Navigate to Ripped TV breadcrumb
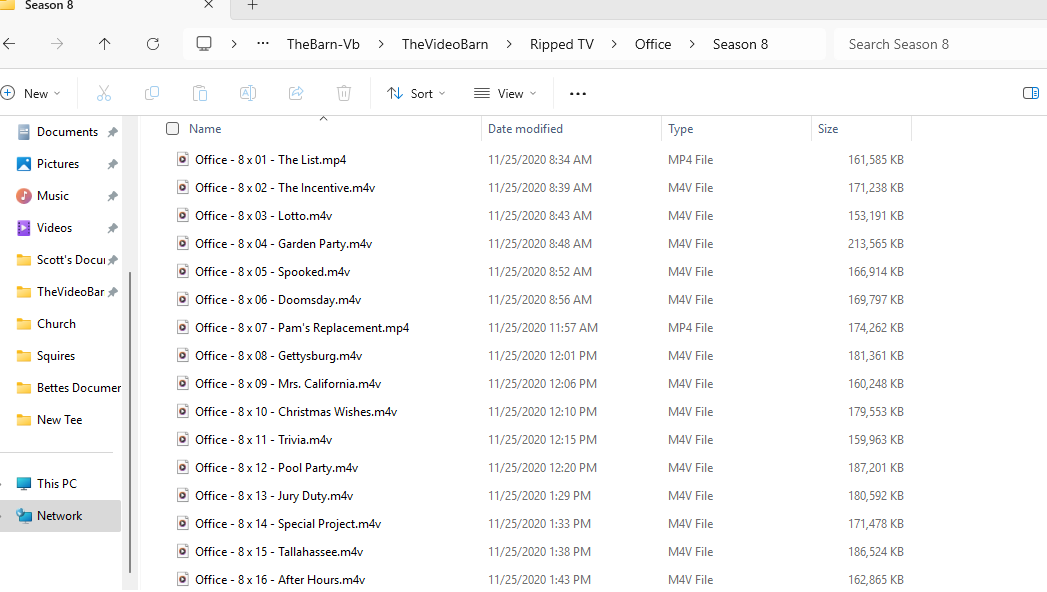The height and width of the screenshot is (592, 1047). tap(562, 44)
